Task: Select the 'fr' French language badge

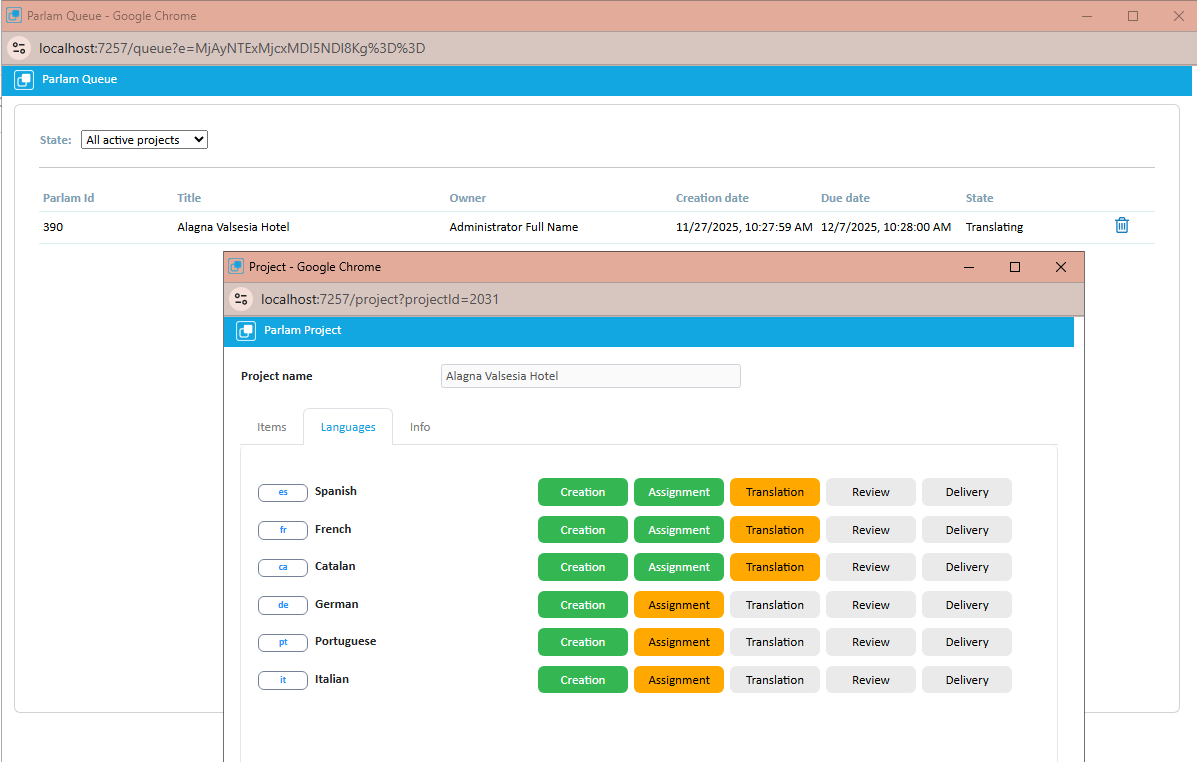Action: 283,529
